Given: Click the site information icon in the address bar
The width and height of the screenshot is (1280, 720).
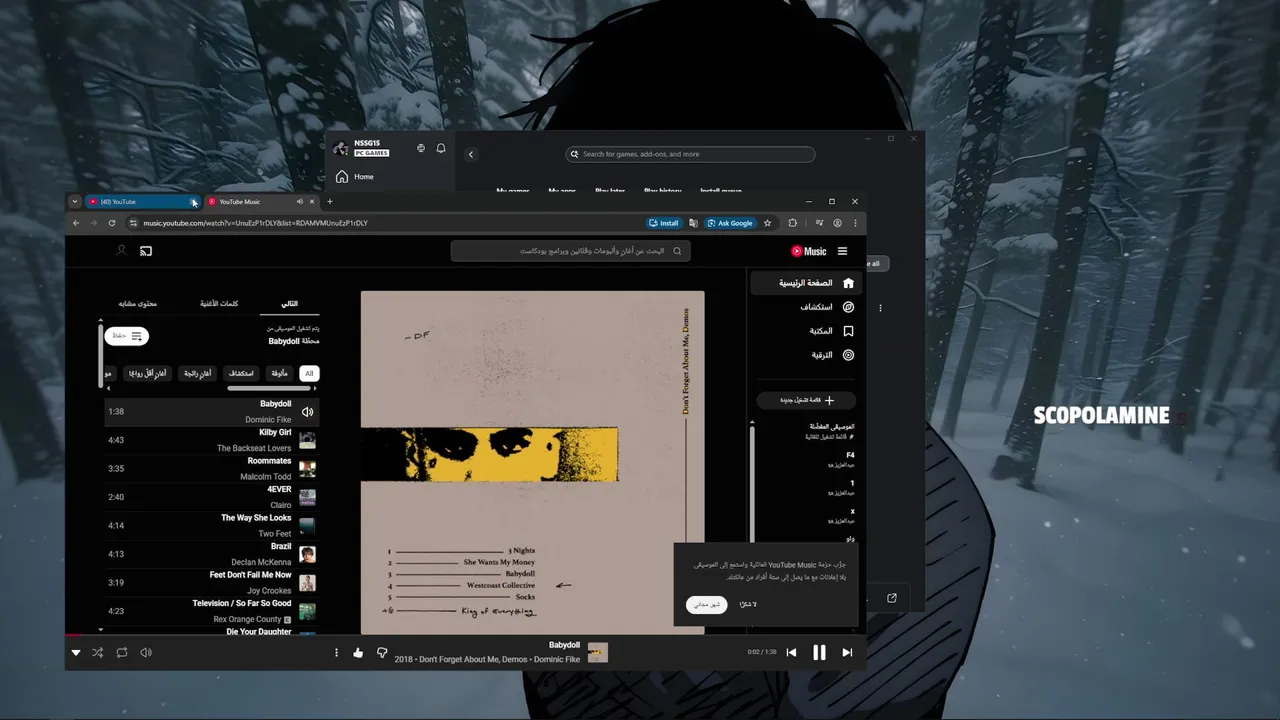Looking at the screenshot, I should (x=133, y=223).
